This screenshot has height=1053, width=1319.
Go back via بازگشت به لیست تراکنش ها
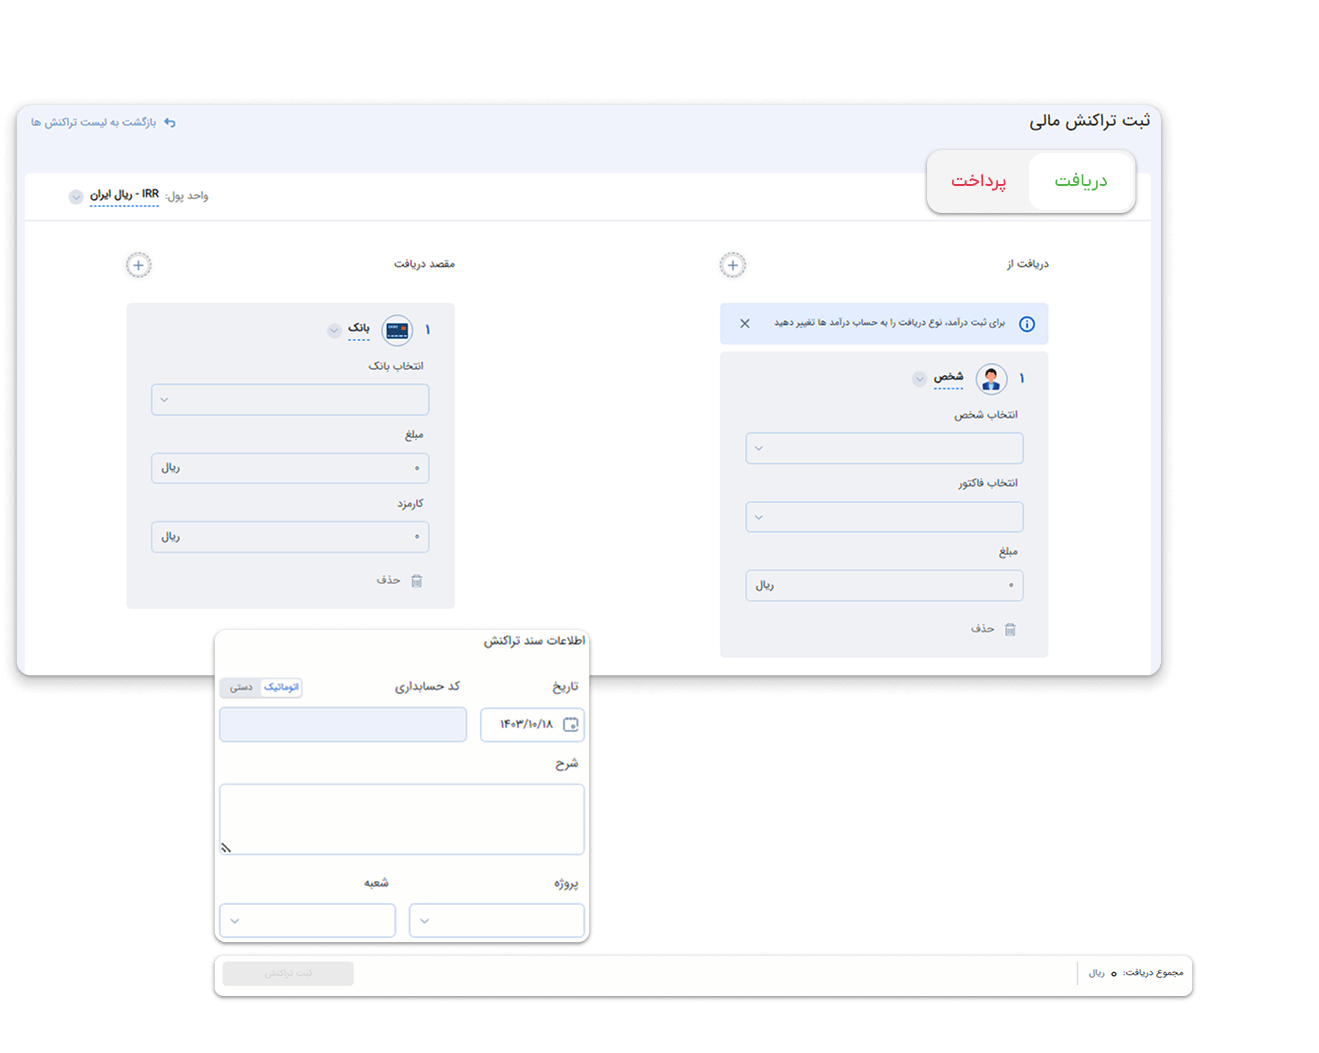tap(93, 122)
